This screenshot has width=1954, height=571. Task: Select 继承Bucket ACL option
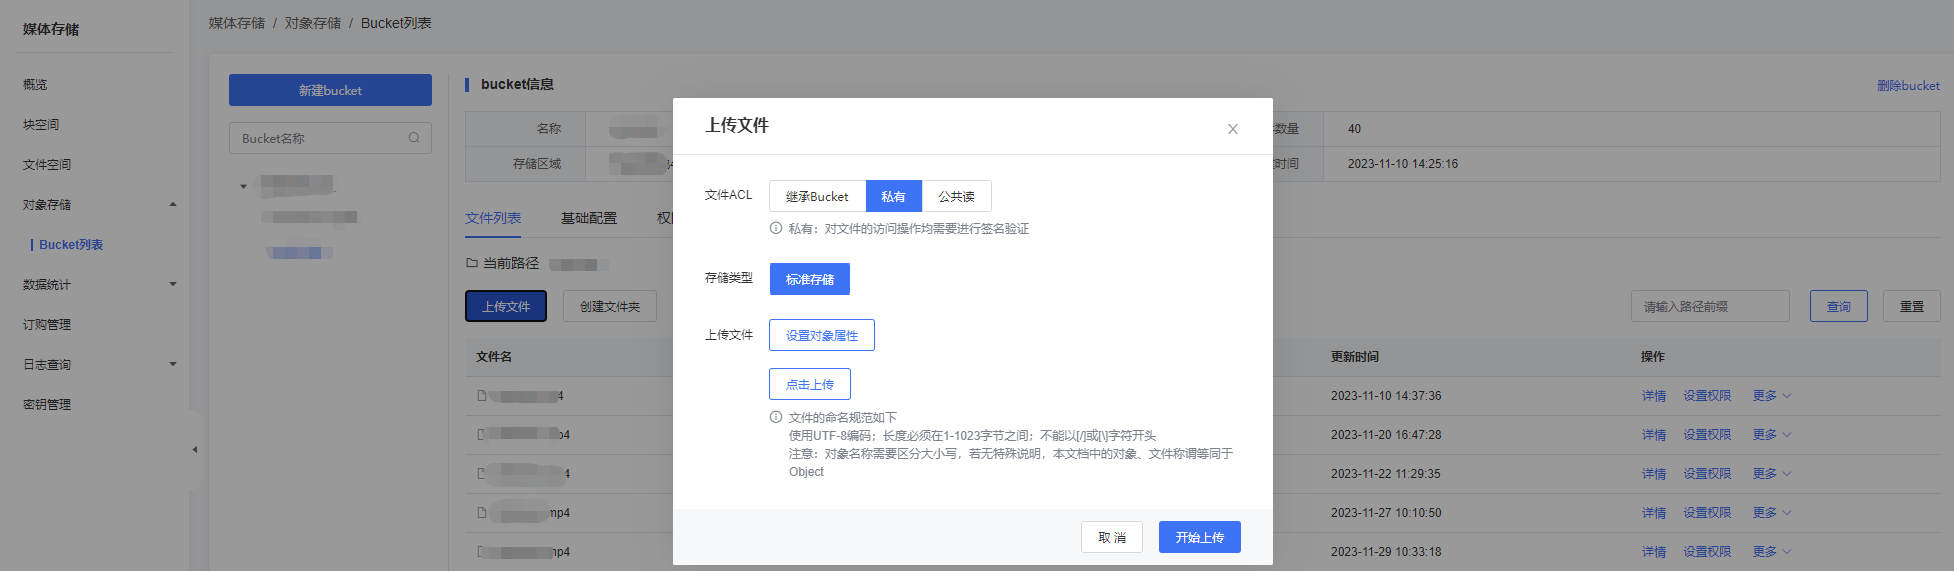click(817, 196)
